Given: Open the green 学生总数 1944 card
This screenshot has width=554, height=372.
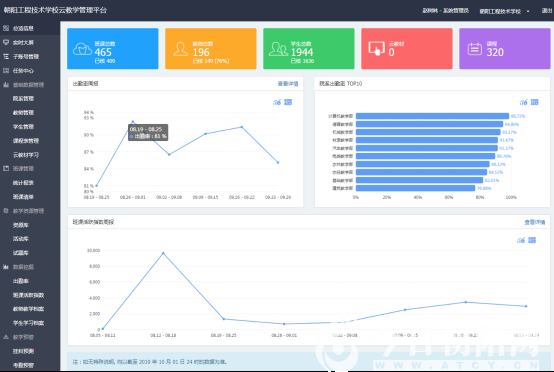Looking at the screenshot, I should tap(309, 48).
